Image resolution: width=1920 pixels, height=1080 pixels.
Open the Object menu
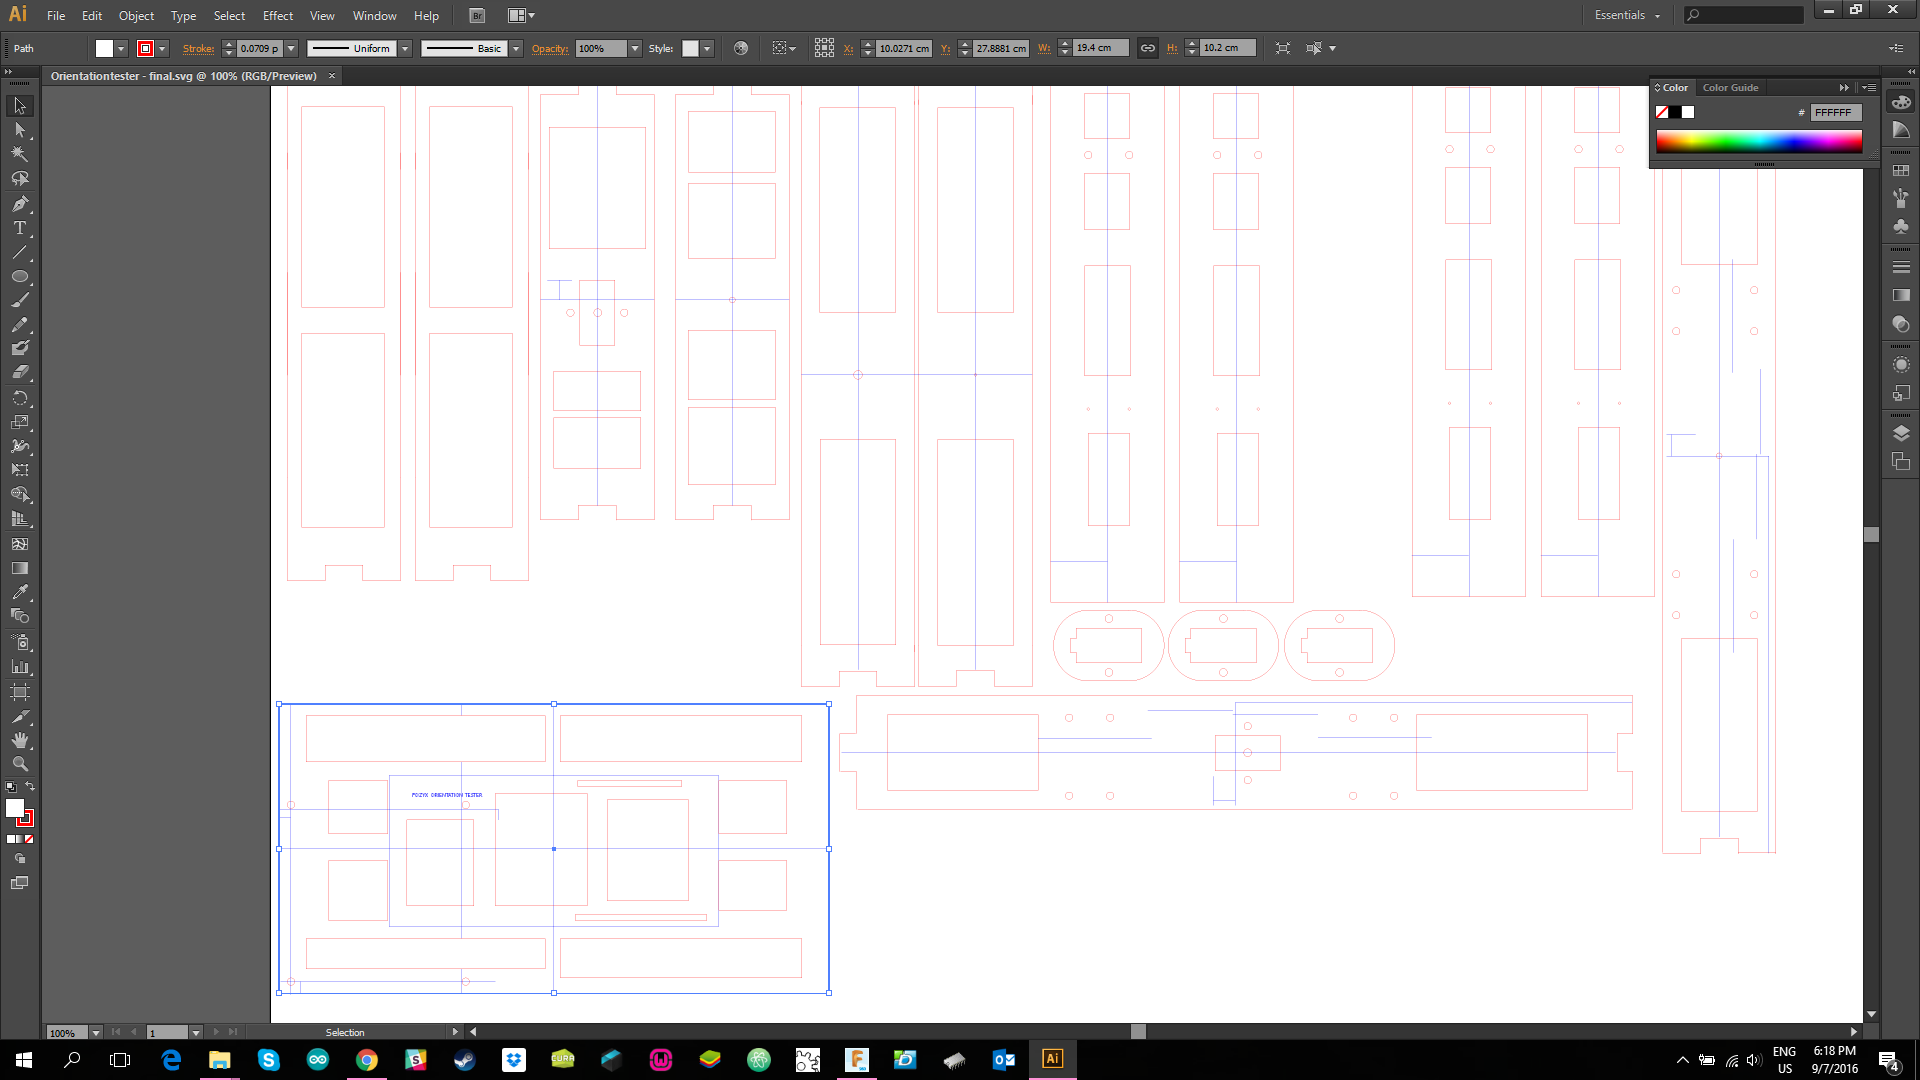pyautogui.click(x=136, y=15)
